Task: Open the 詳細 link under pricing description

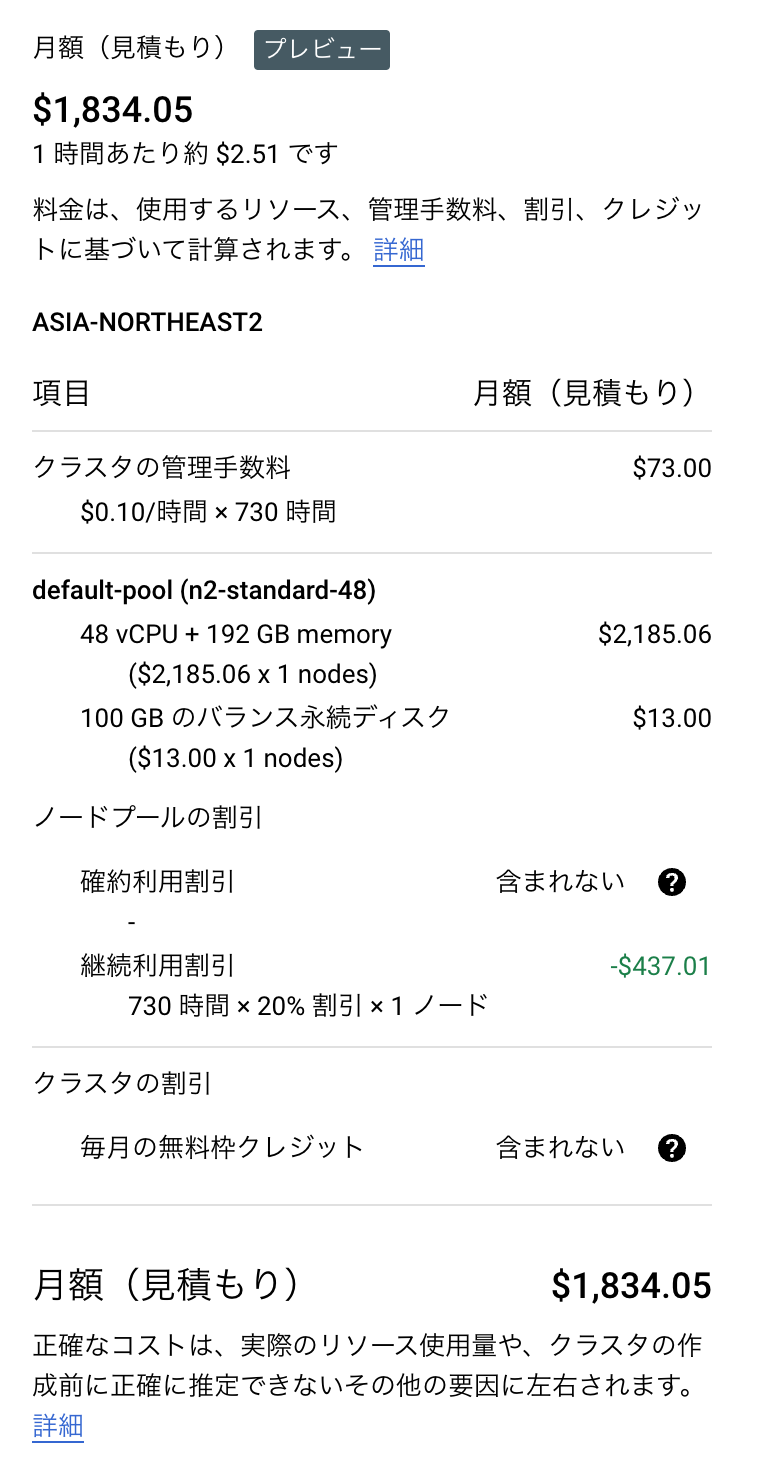Action: pyautogui.click(x=399, y=250)
